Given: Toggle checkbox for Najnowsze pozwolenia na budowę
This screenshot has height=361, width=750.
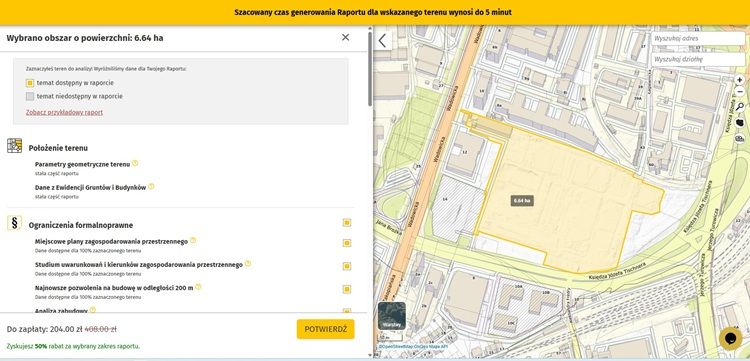Looking at the screenshot, I should tap(347, 289).
